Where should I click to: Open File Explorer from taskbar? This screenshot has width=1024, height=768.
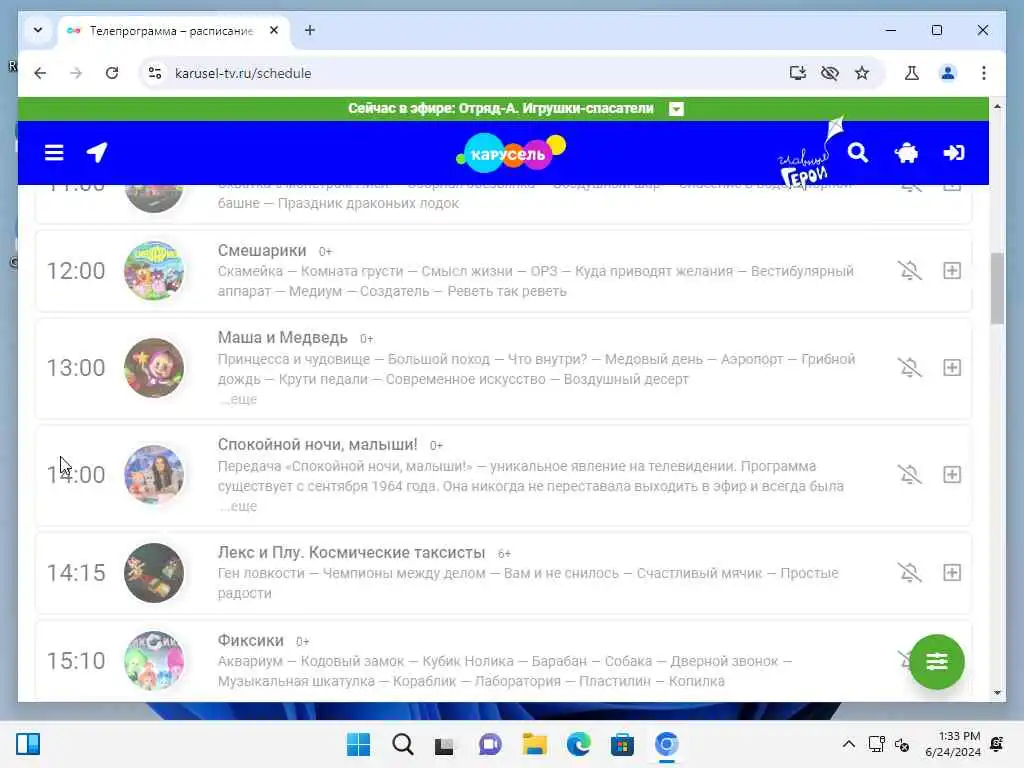[x=534, y=744]
